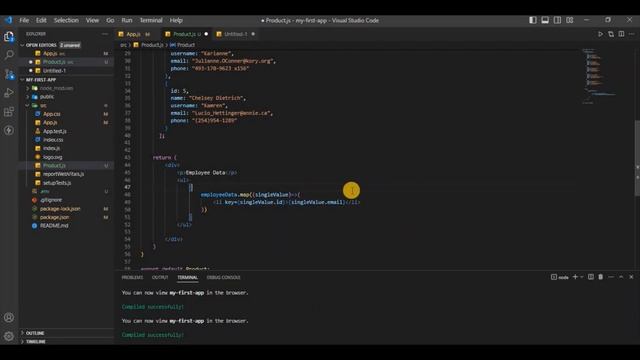Click the Run Code play icon
The width and height of the screenshot is (640, 360).
coord(600,34)
